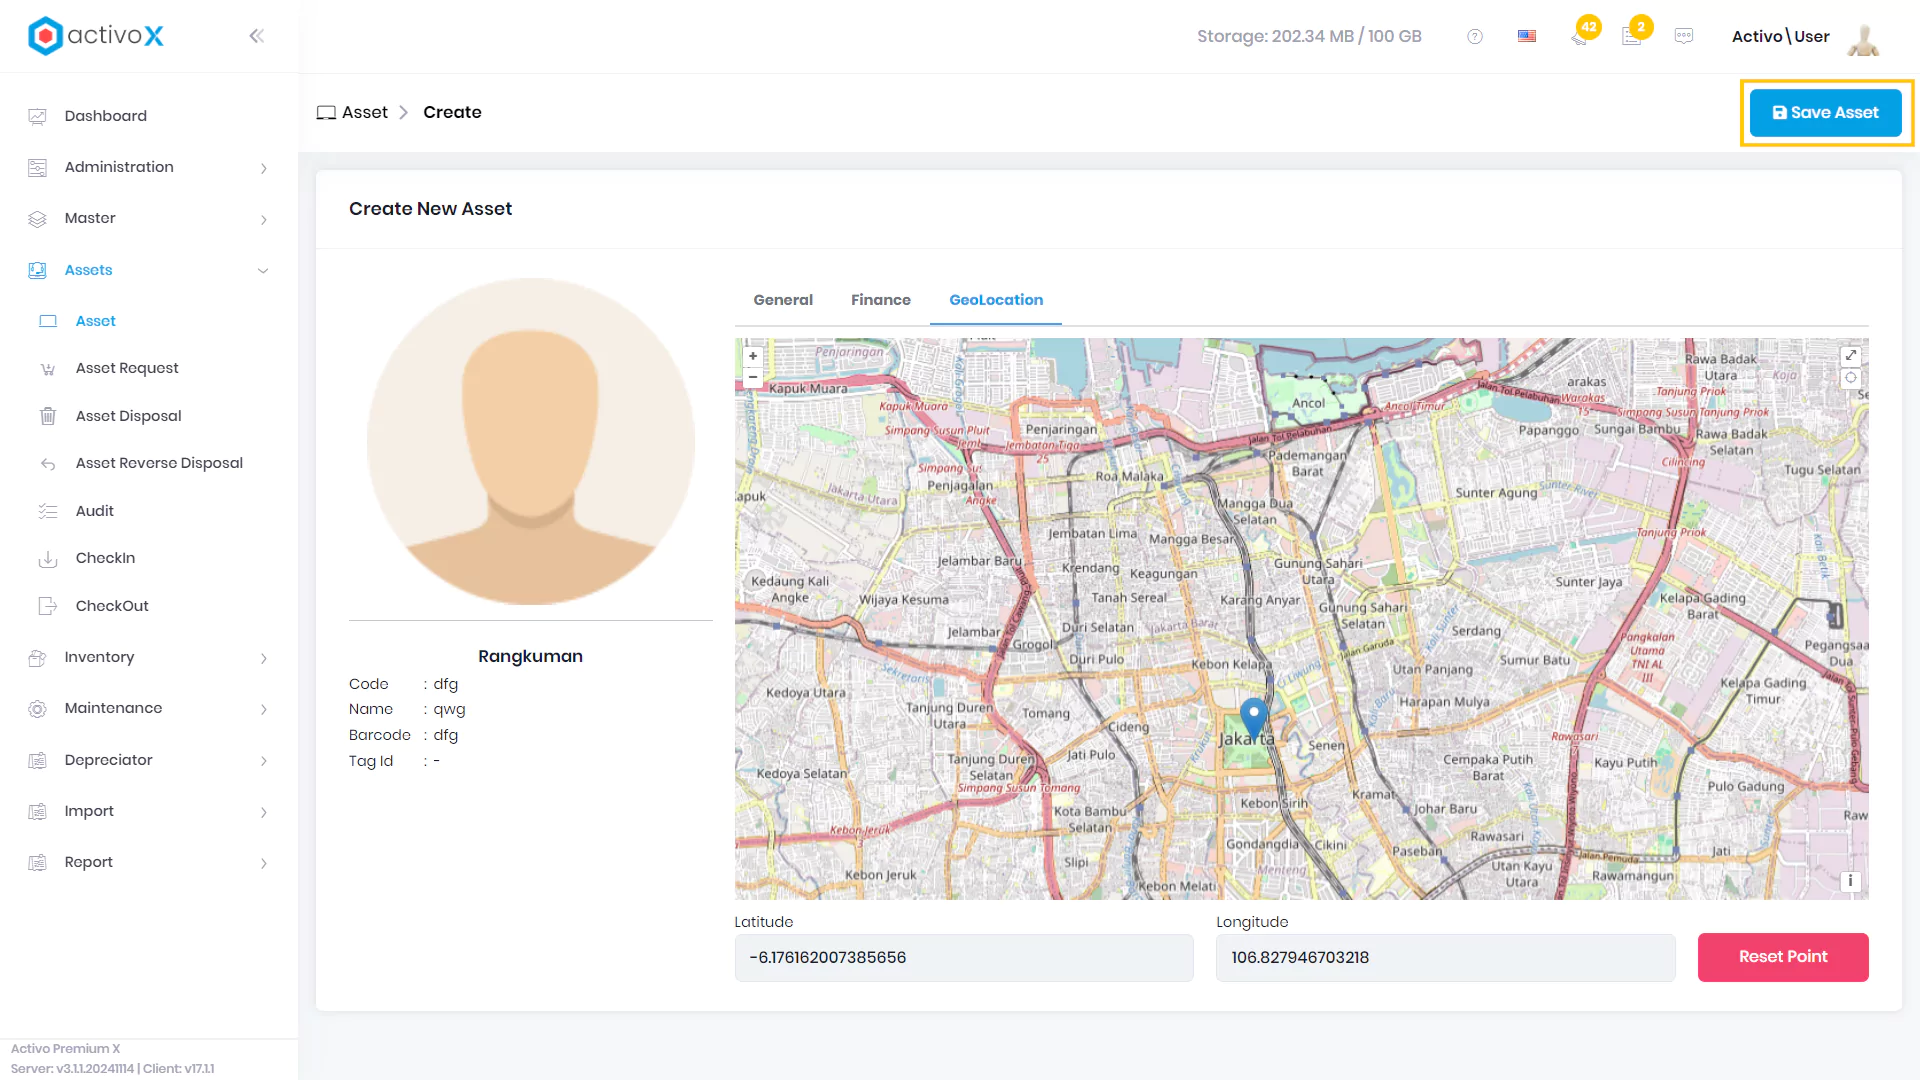Viewport: 1920px width, 1080px height.
Task: Click the asset placeholder avatar image
Action: (x=531, y=441)
